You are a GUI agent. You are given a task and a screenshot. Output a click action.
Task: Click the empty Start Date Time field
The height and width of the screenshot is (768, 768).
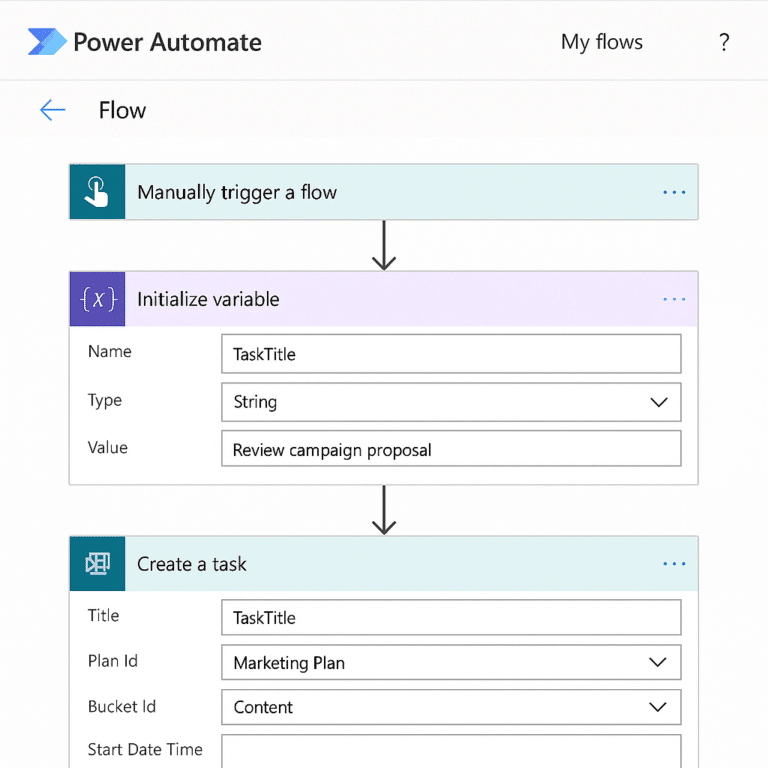450,751
